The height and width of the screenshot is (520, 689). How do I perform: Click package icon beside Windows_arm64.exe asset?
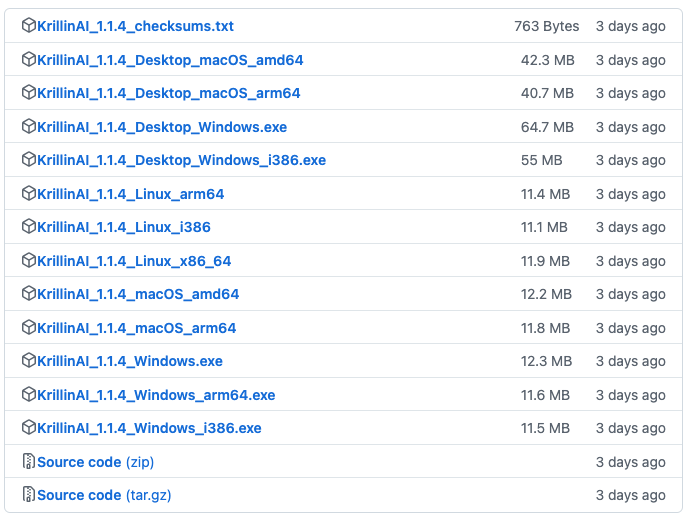[x=29, y=394]
